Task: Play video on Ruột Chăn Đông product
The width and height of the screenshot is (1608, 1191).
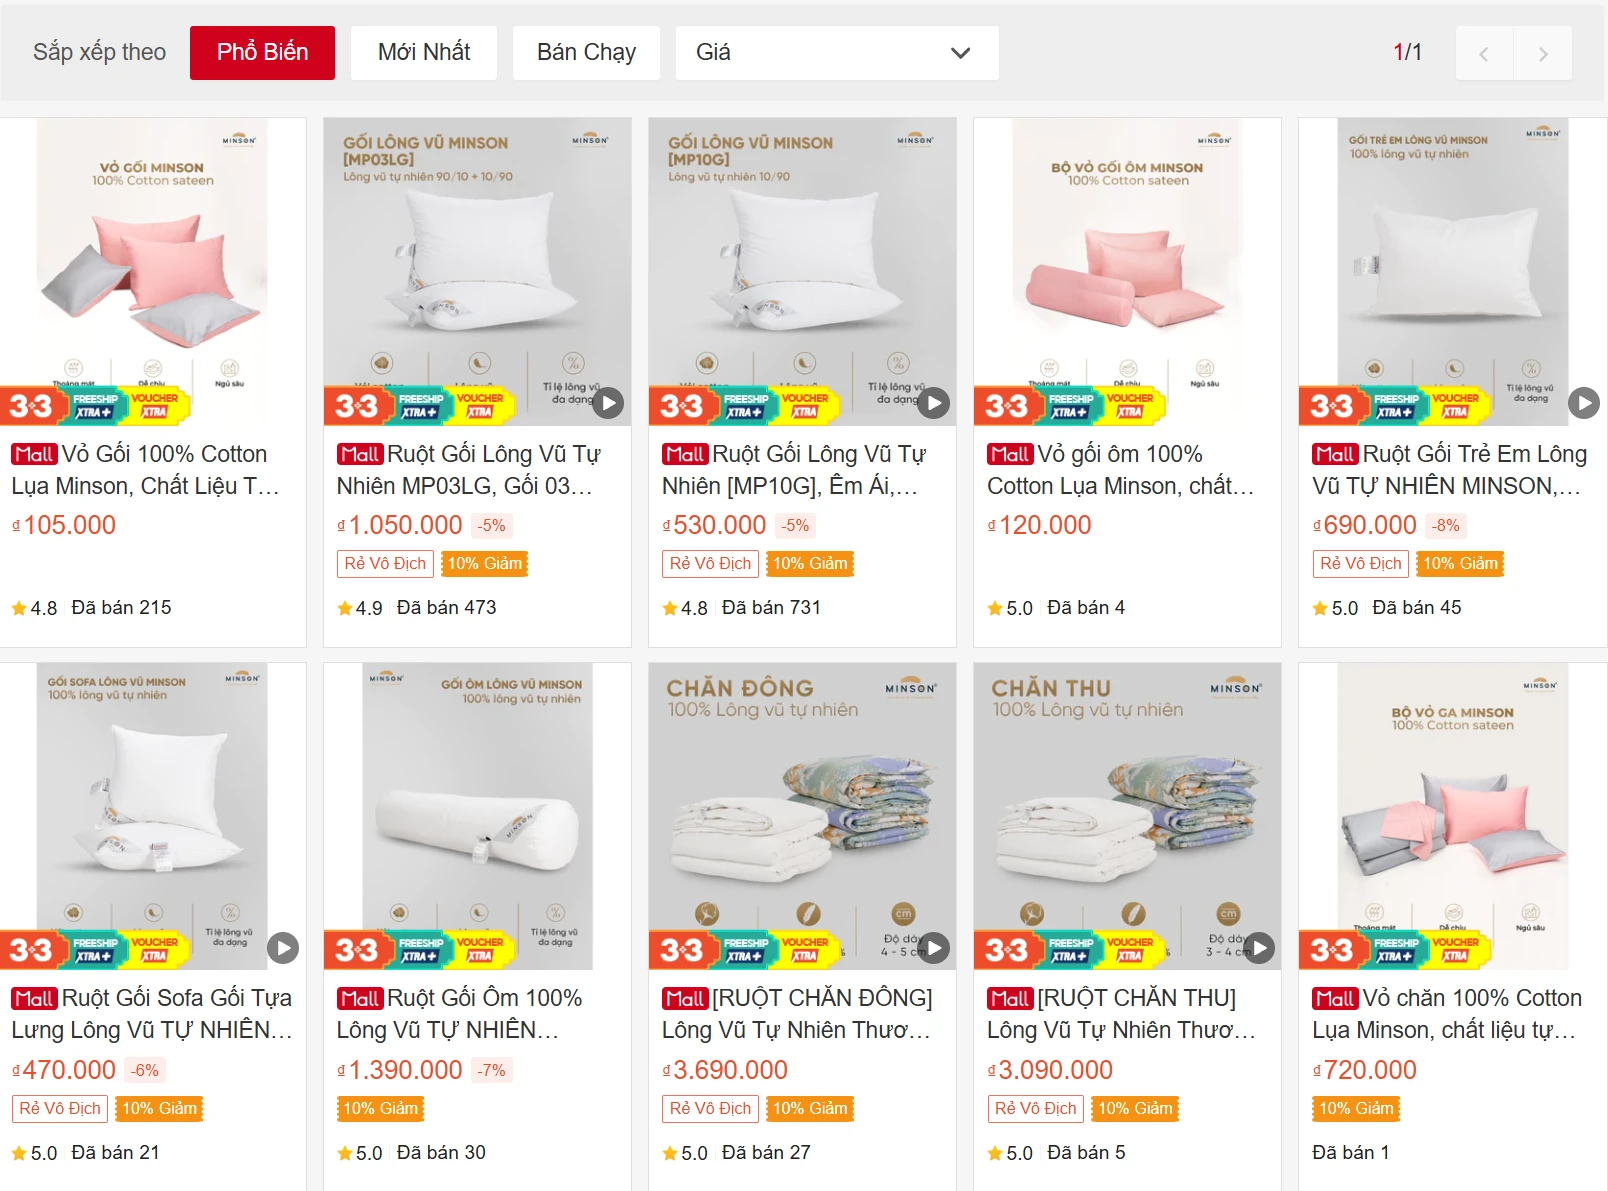Action: point(933,948)
